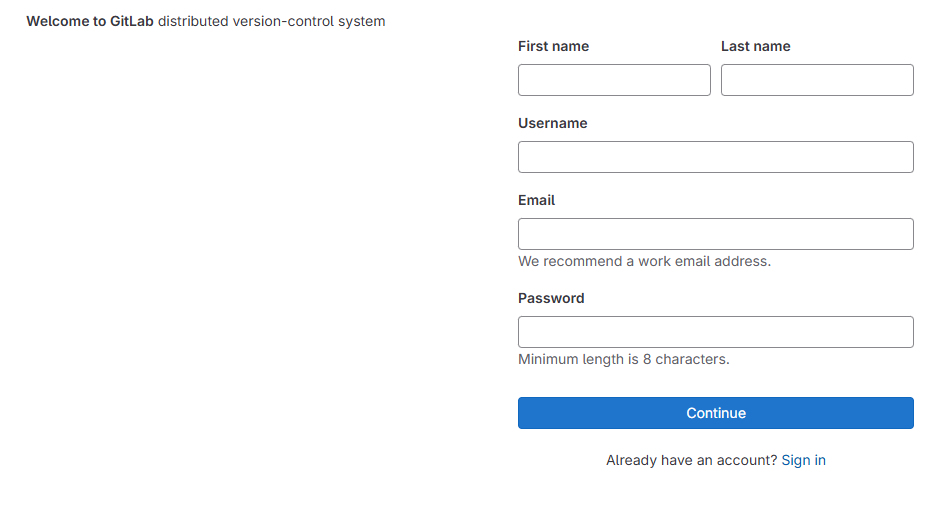Click the work email recommendation hint
The image size is (943, 507).
(644, 261)
